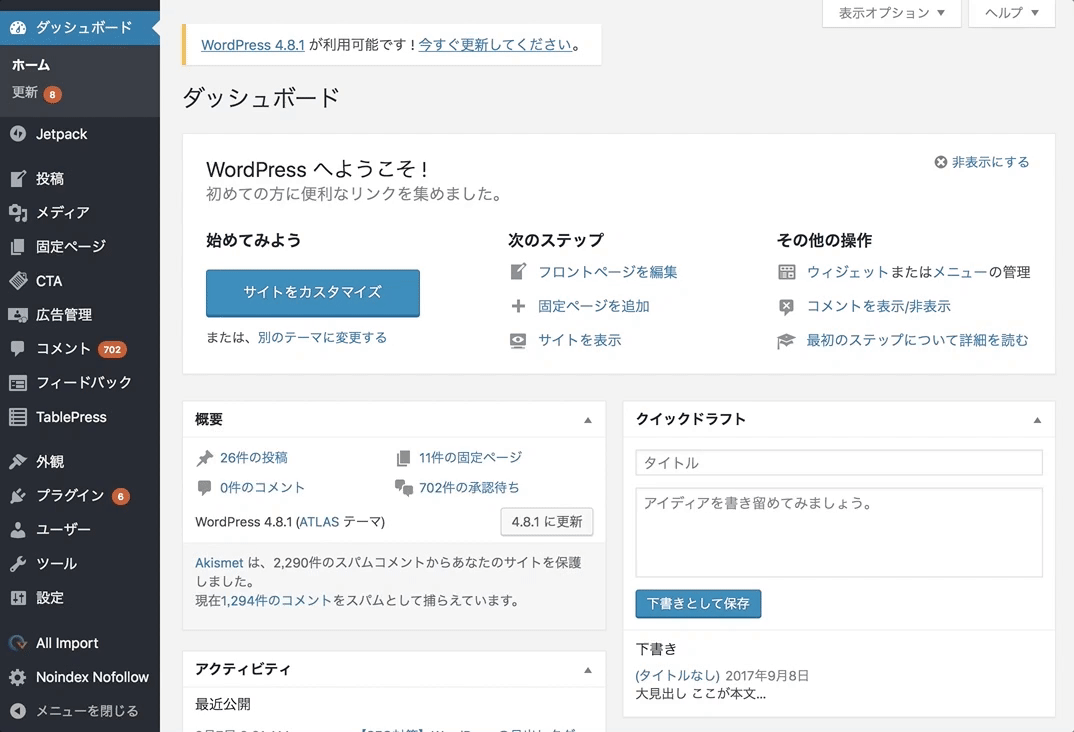Viewport: 1074px width, 732px height.
Task: Click the 投稿 posts pencil icon
Action: click(18, 179)
